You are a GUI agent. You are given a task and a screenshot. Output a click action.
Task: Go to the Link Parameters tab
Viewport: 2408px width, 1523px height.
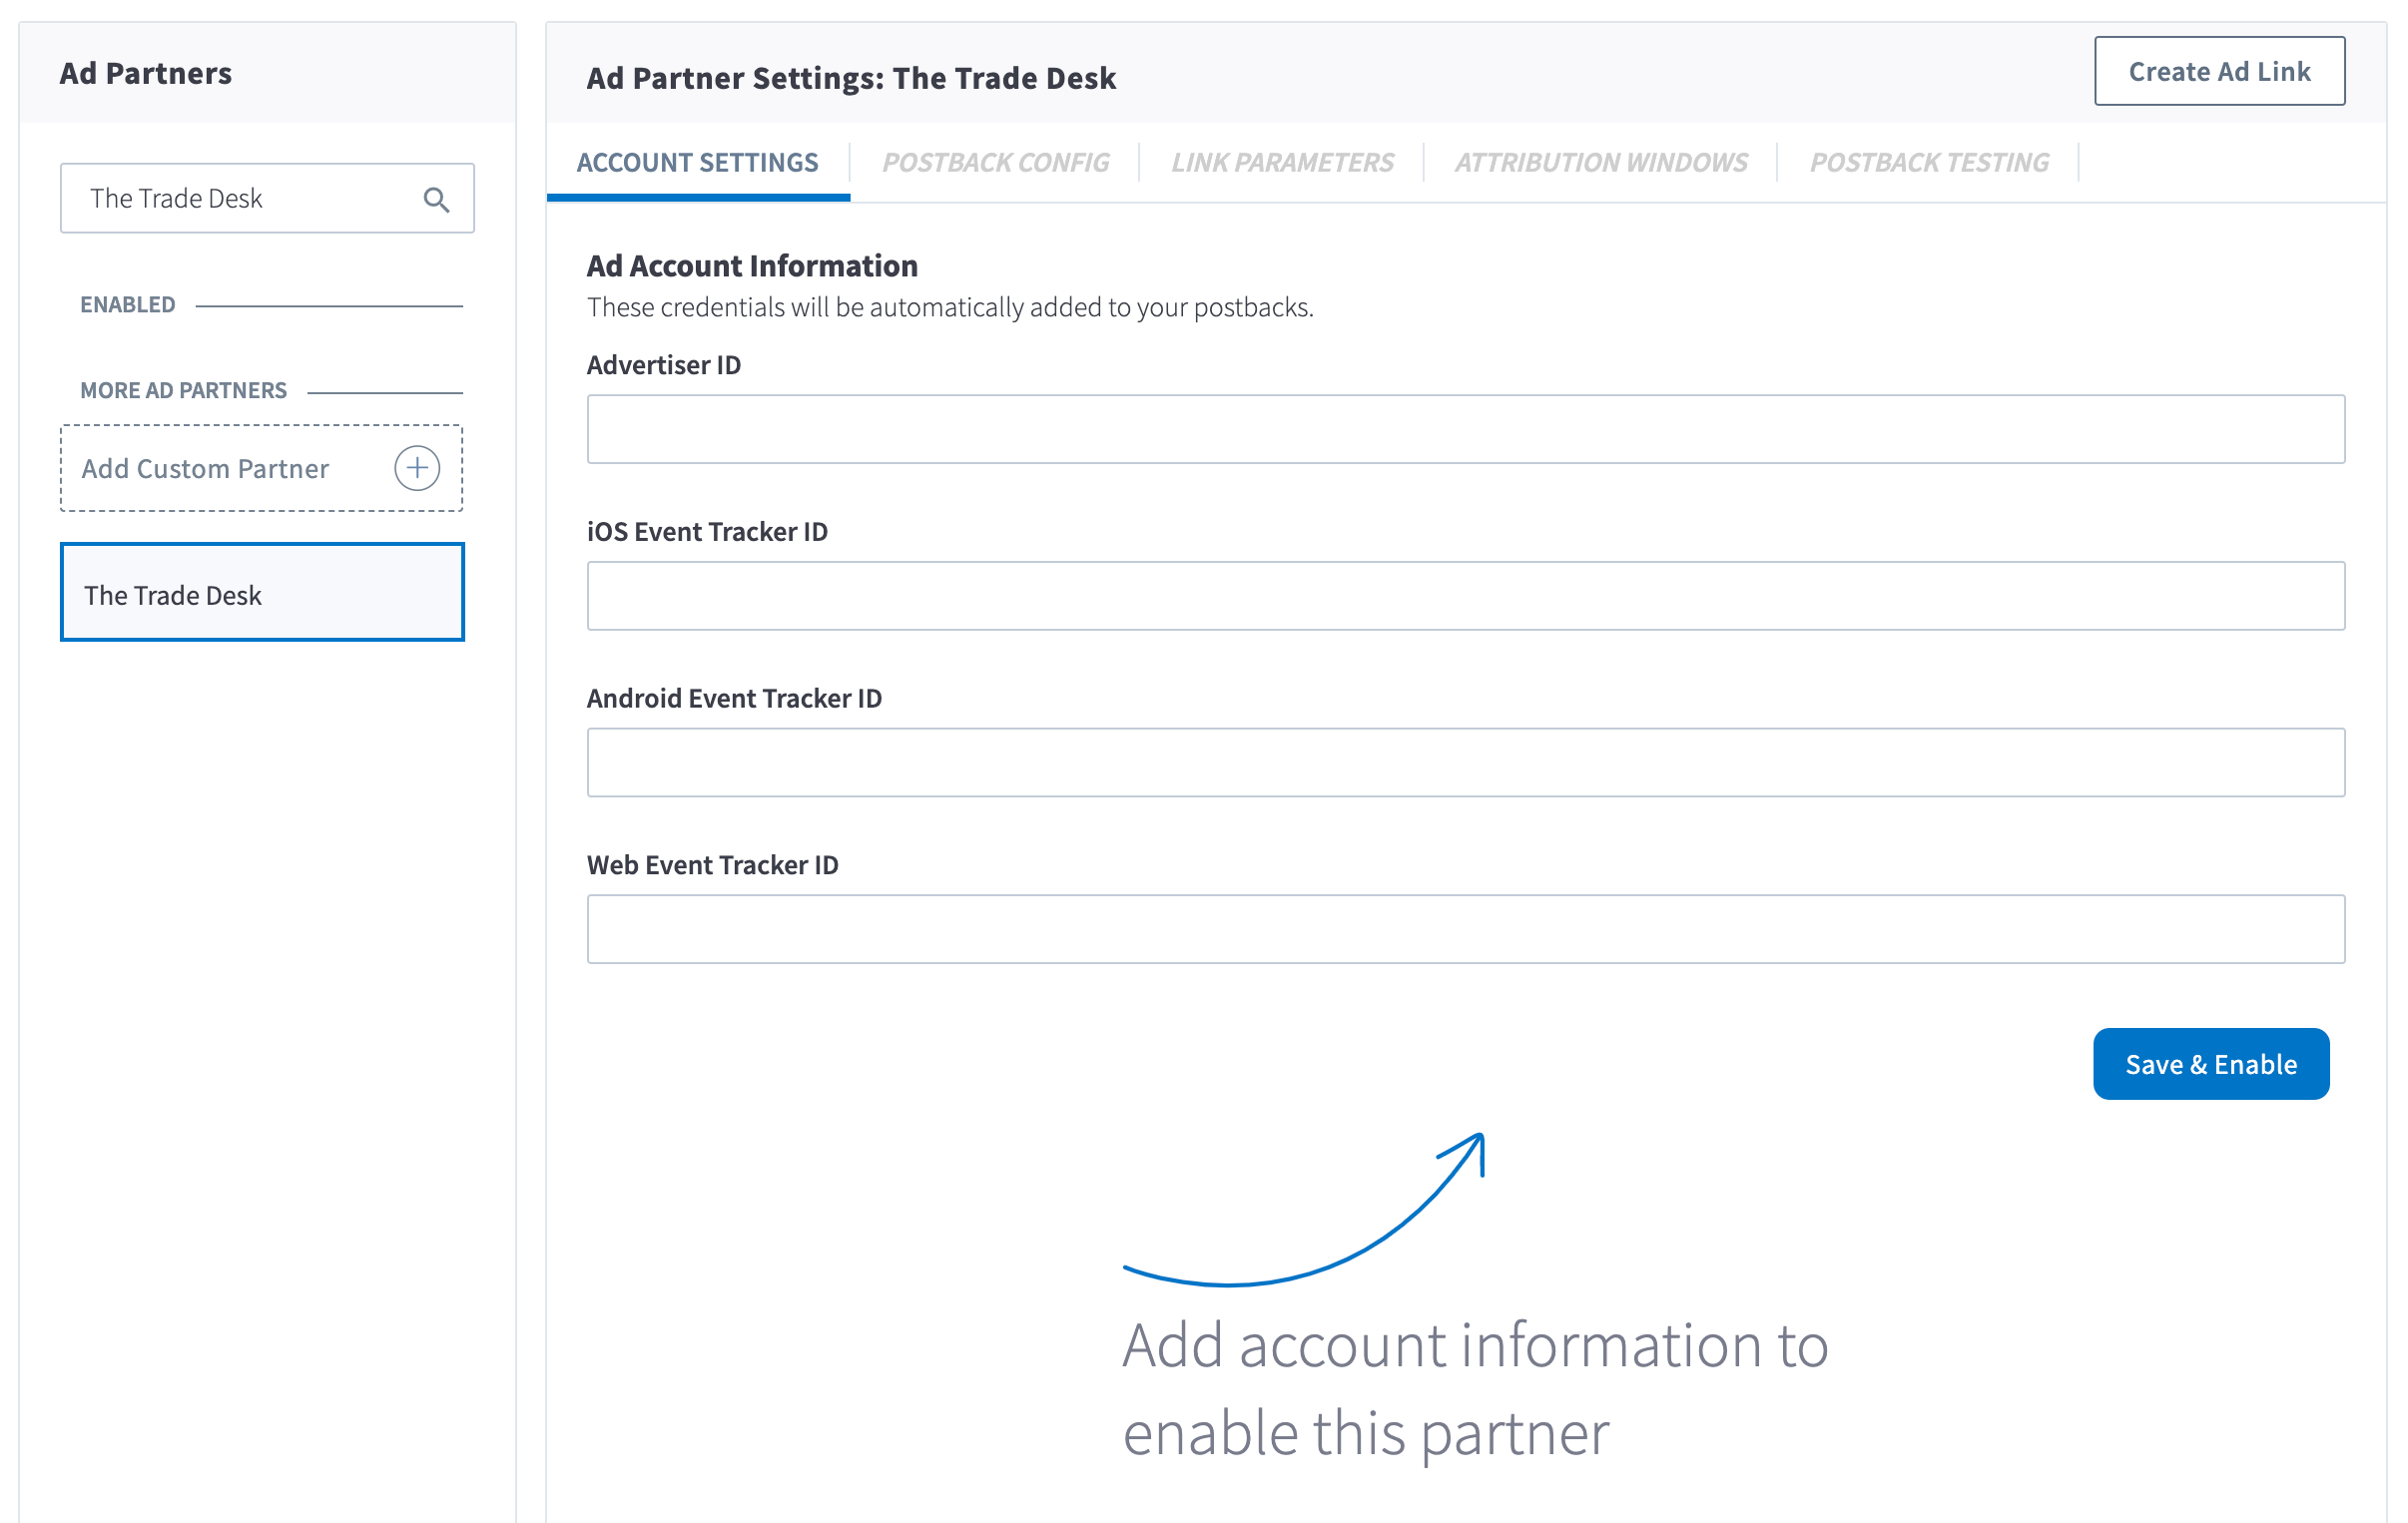coord(1282,162)
